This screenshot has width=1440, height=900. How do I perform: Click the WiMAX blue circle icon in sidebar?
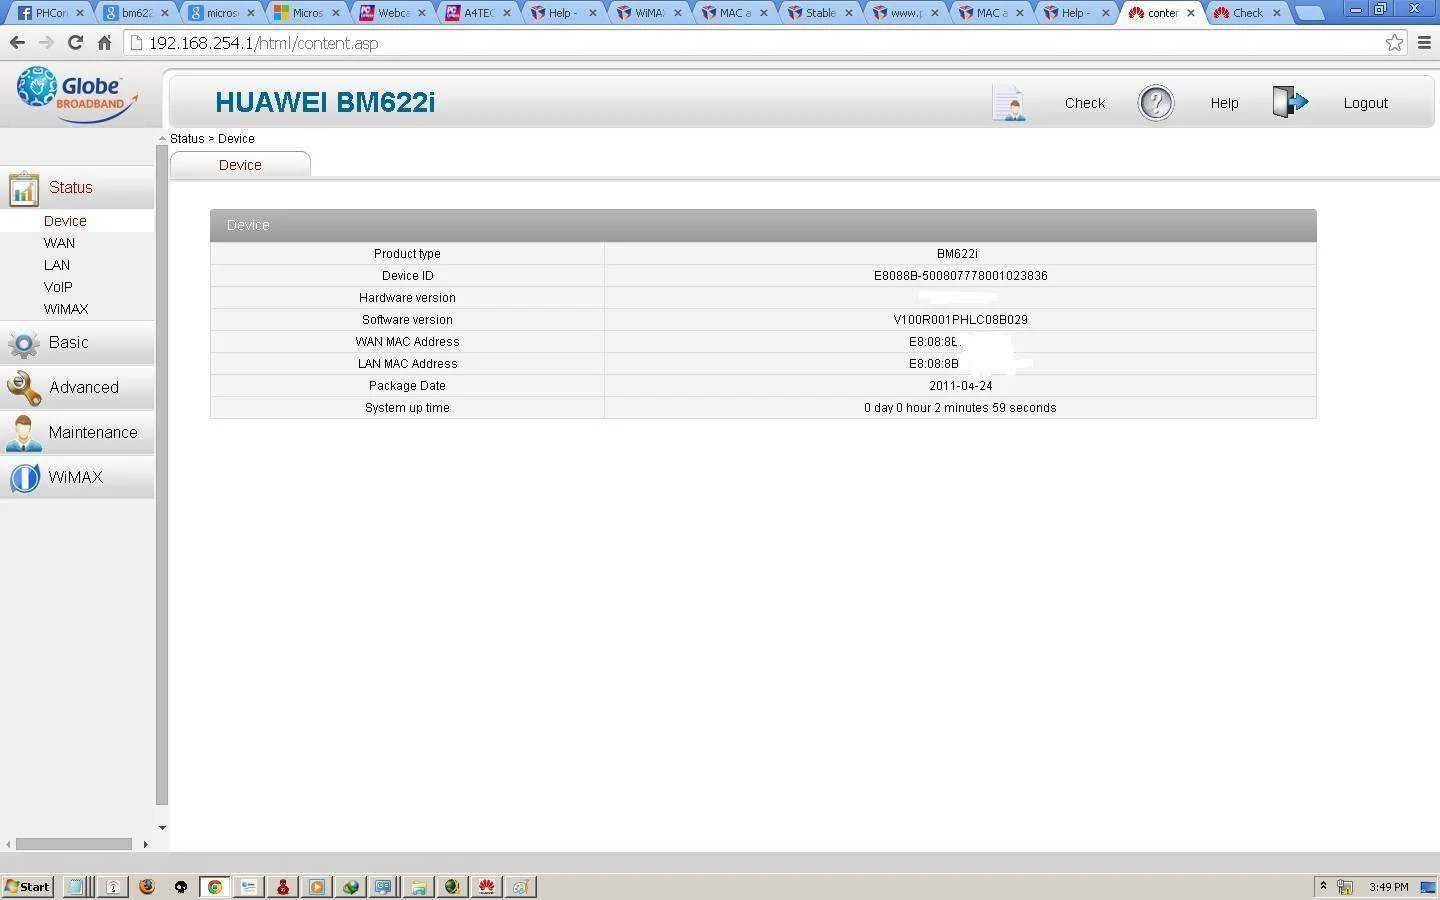click(24, 478)
